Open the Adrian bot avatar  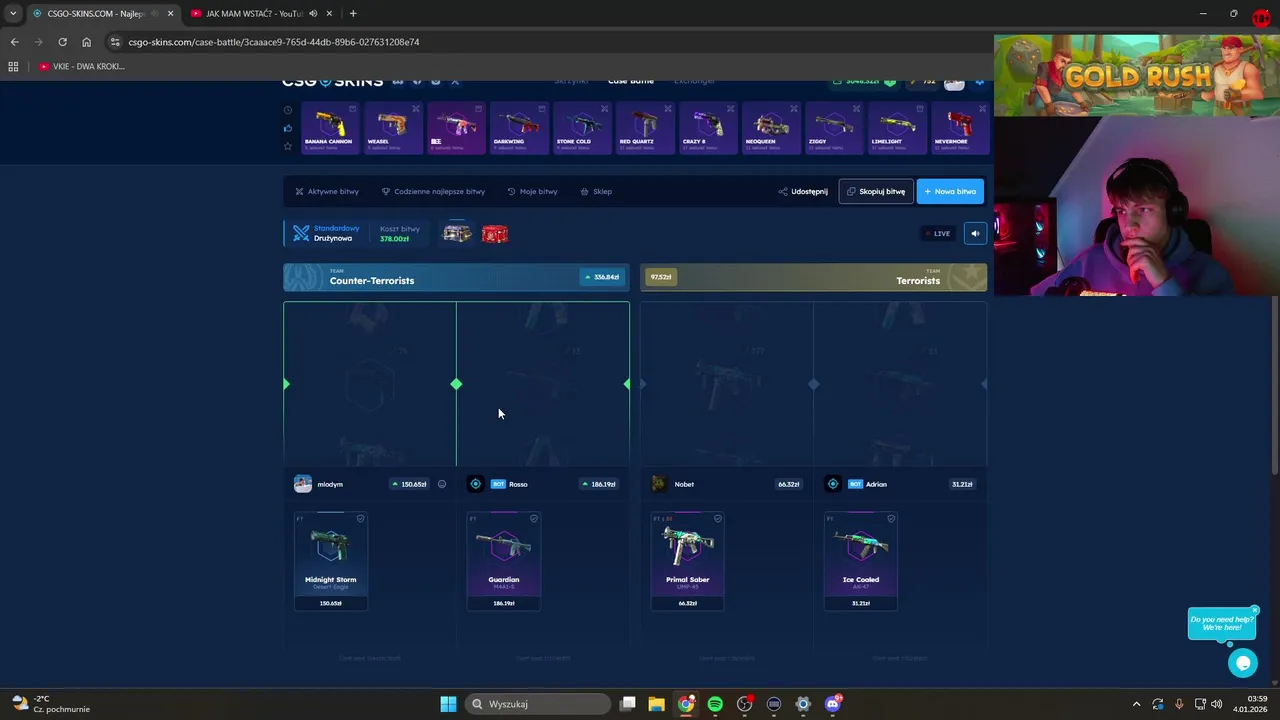tap(833, 484)
